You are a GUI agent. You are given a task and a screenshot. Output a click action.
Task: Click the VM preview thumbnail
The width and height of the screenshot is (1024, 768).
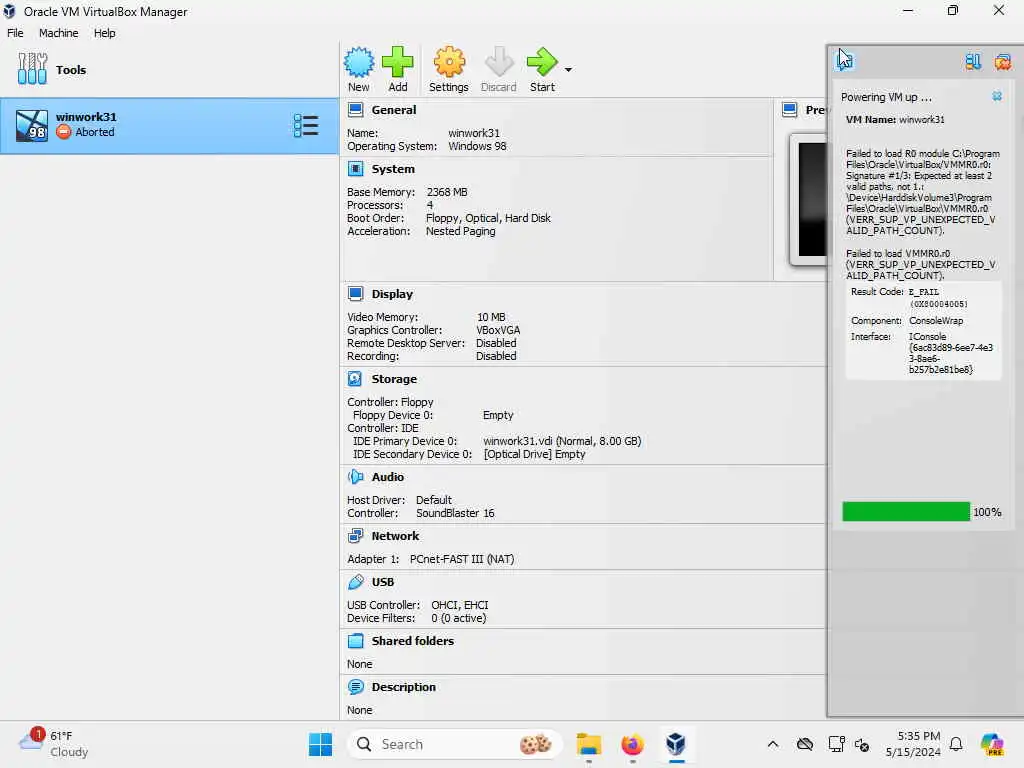(810, 199)
